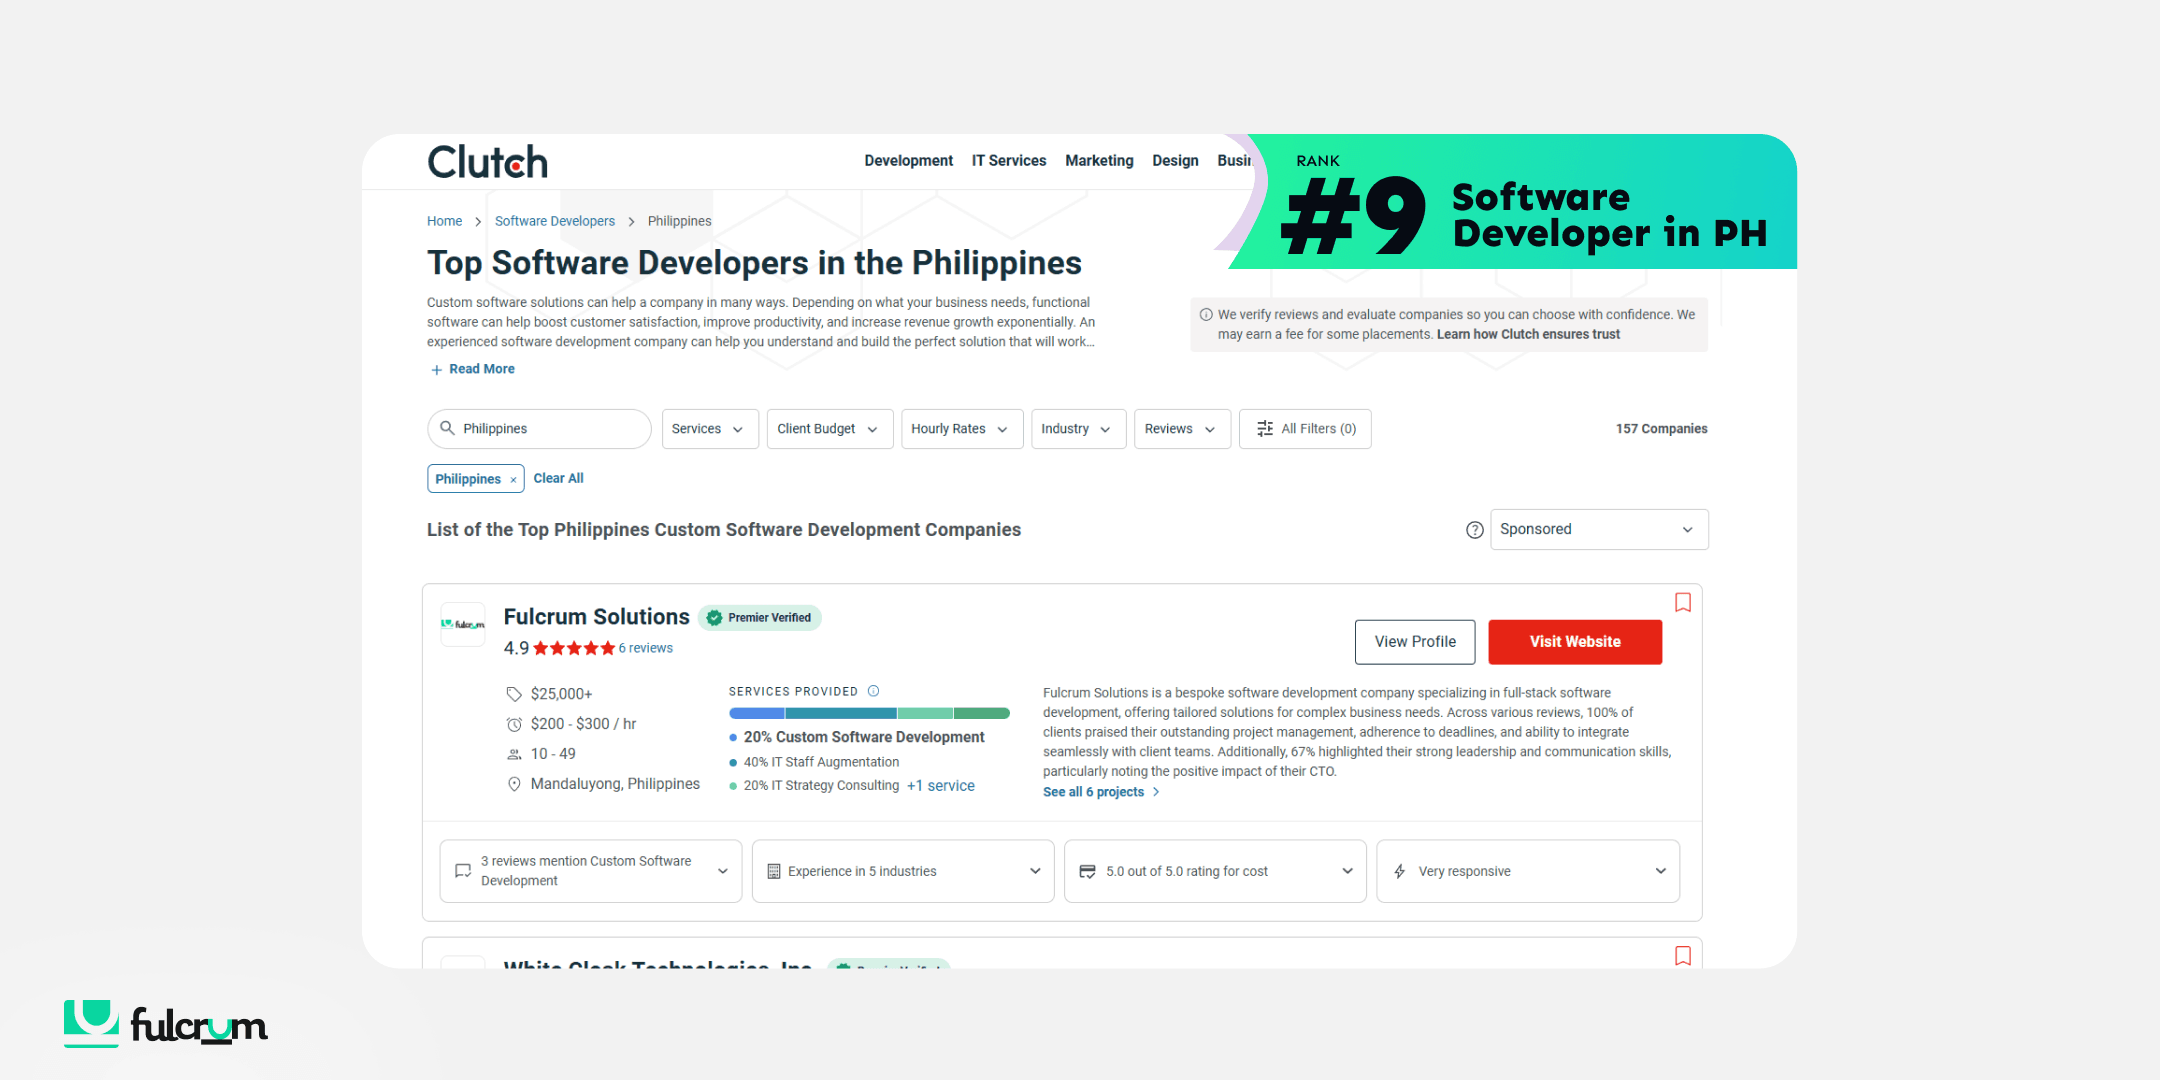
Task: Go to the Software Developers breadcrumb
Action: point(555,221)
